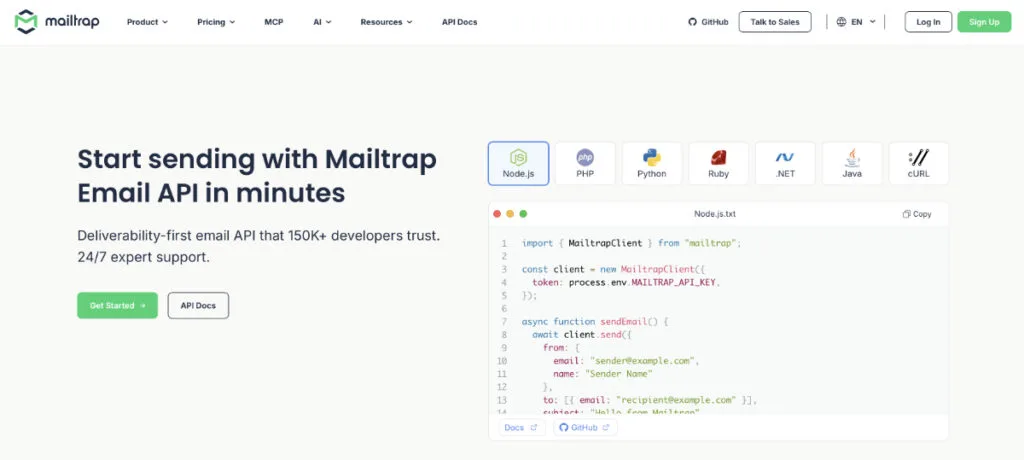Select the .NET language tab
Screen dimensions: 1024x460
pos(785,163)
